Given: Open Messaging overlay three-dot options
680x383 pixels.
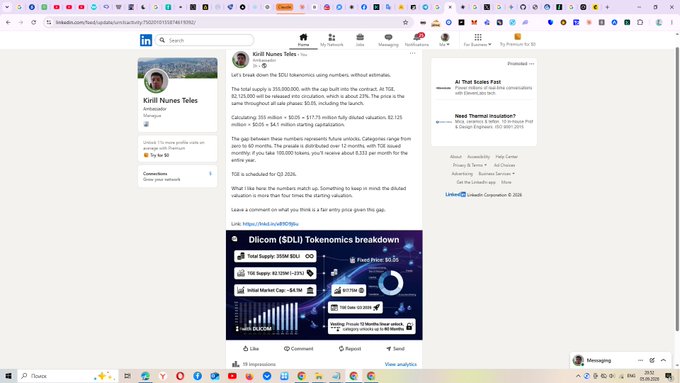Looking at the screenshot, I should pyautogui.click(x=641, y=360).
